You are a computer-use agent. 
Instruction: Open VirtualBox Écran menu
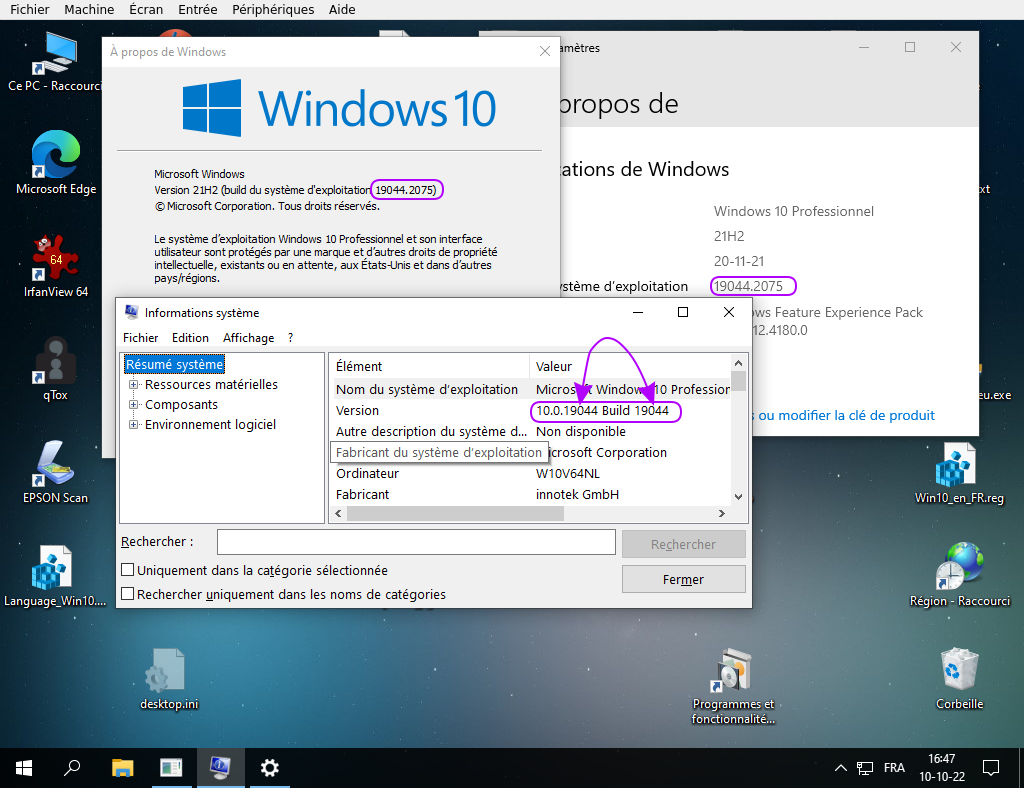pos(146,9)
